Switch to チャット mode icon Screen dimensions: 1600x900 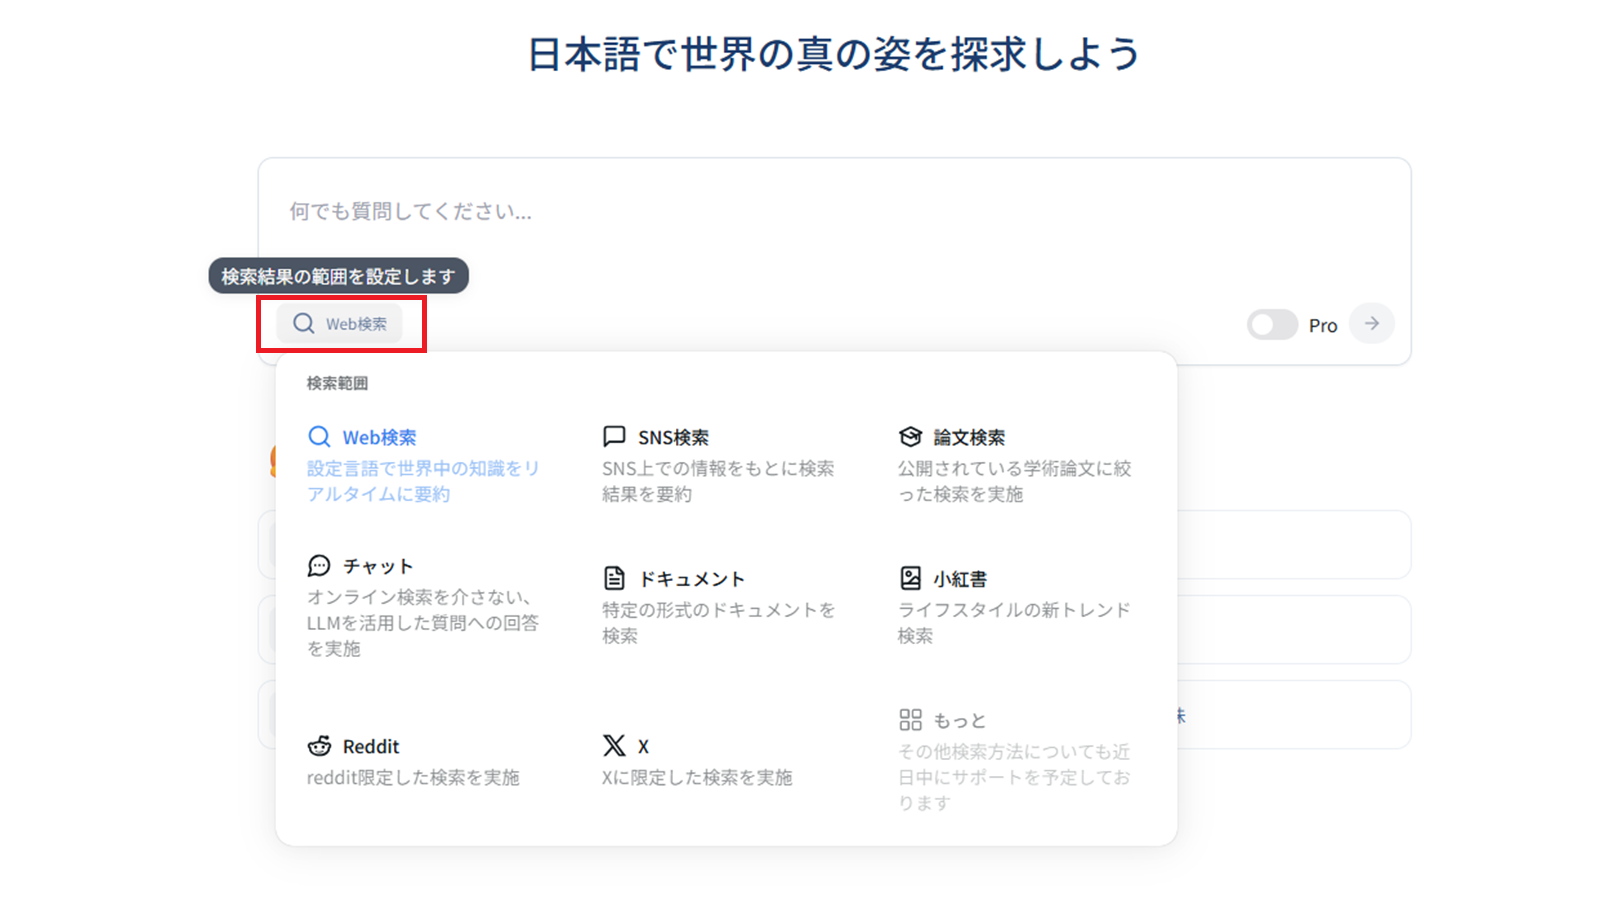pos(319,566)
